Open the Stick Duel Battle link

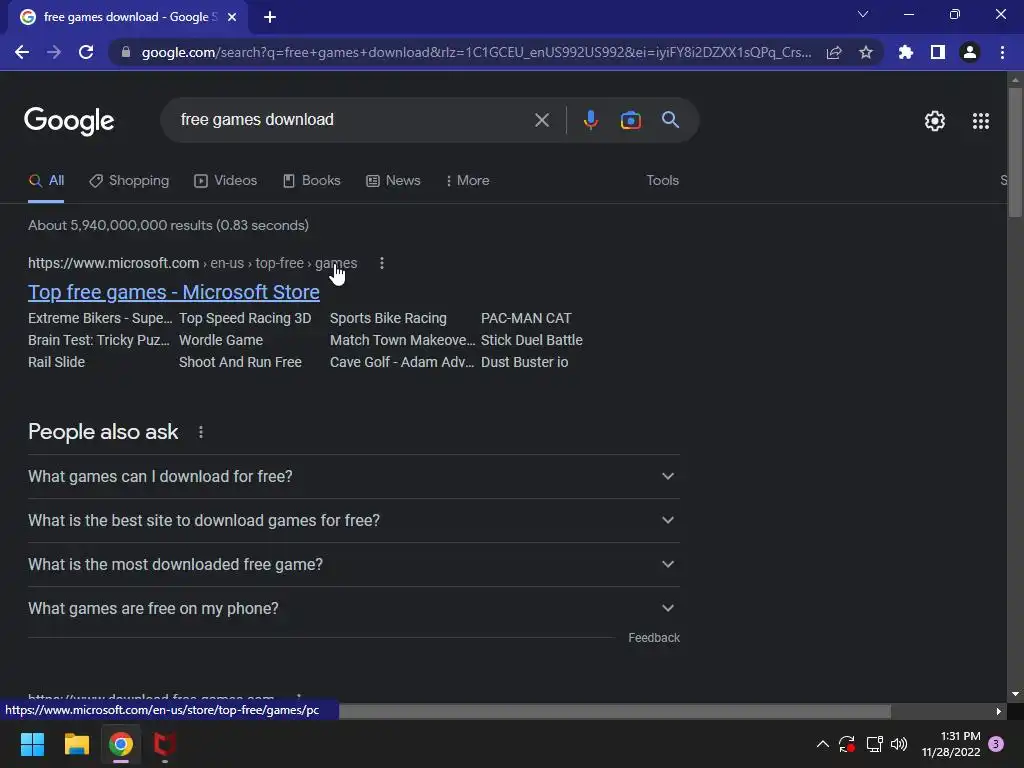point(532,340)
